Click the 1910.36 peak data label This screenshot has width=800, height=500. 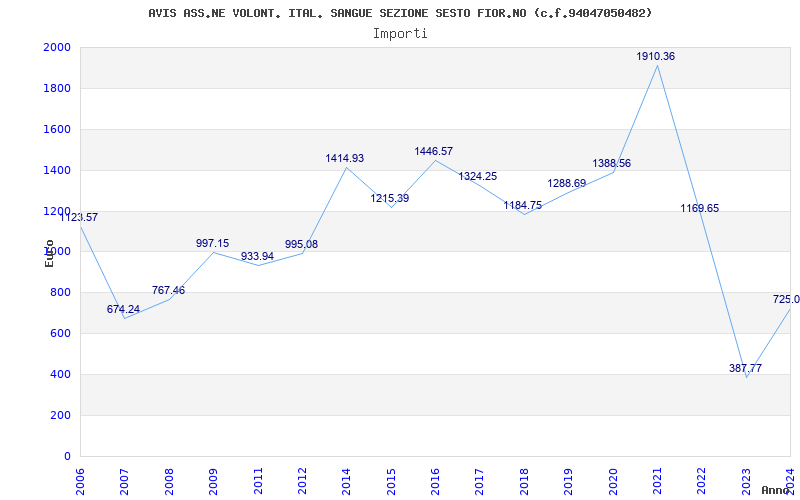tap(655, 57)
